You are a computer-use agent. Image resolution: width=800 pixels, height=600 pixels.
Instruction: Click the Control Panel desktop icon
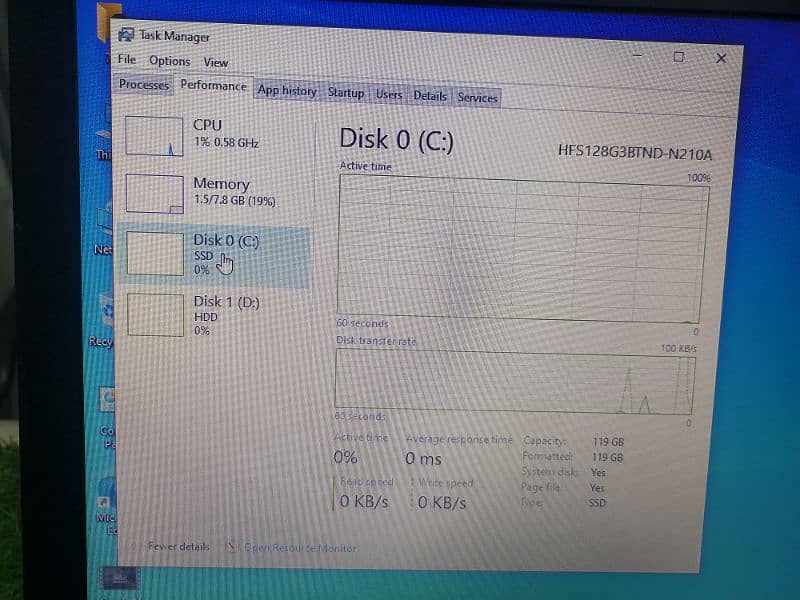click(x=108, y=418)
